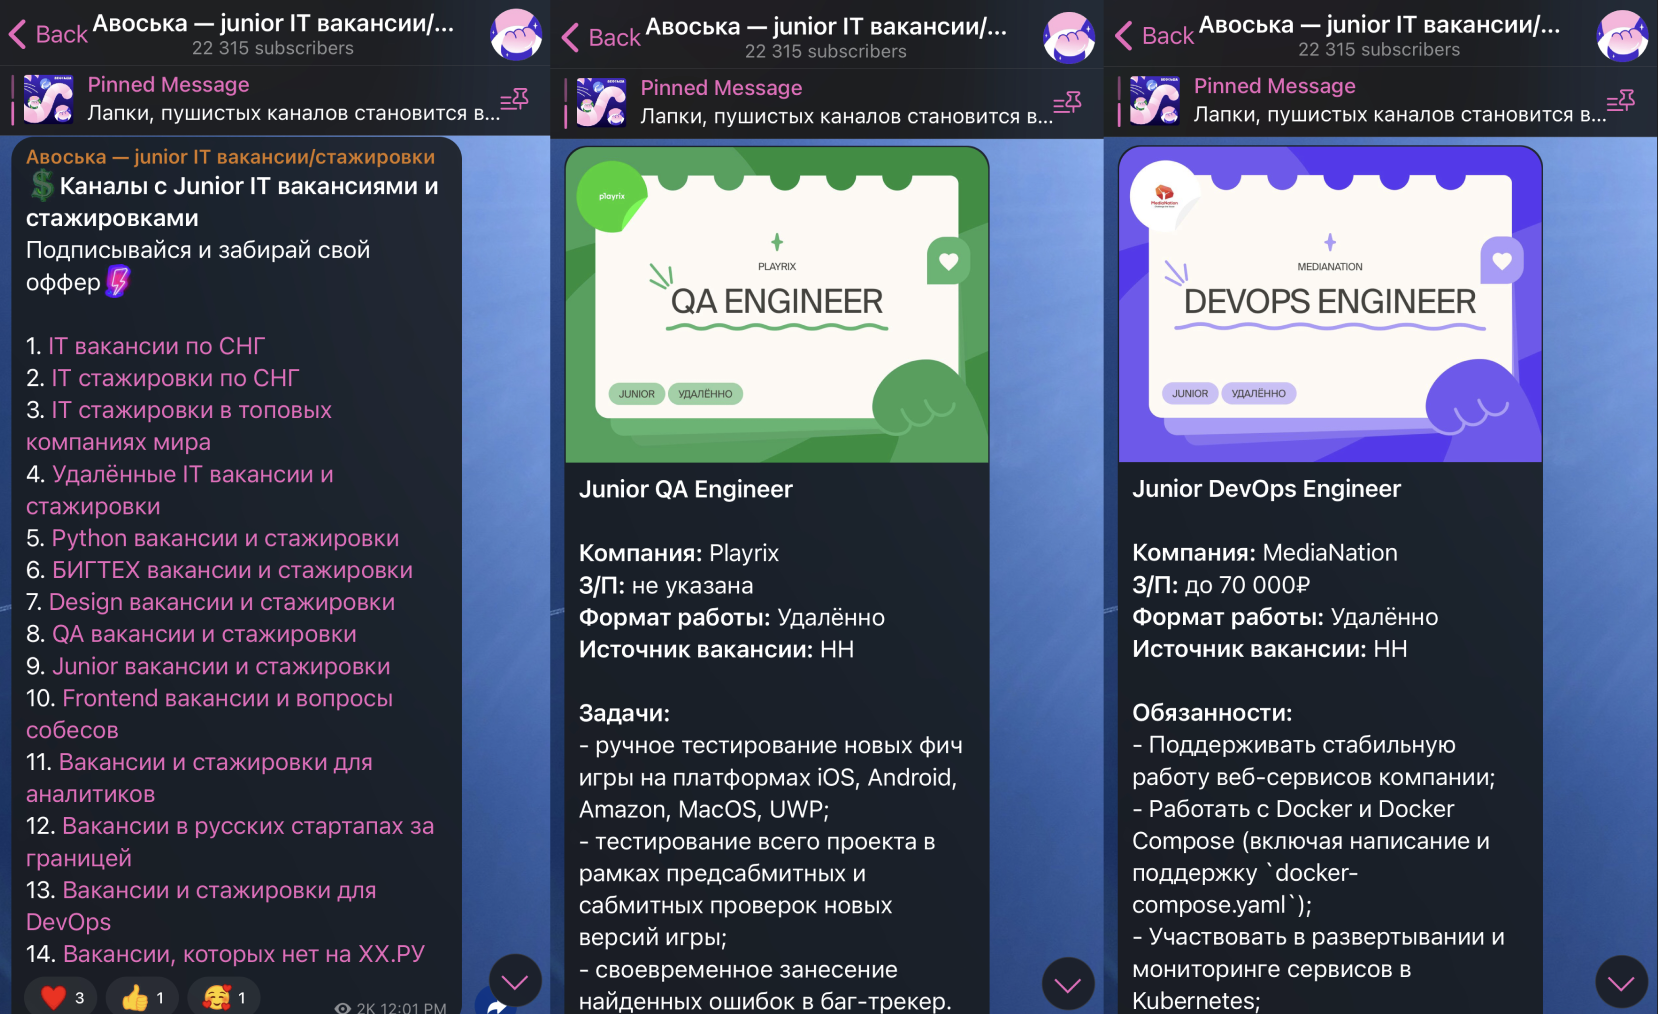Jump to bottom arrow in middle panel
Screen dimensions: 1658x1014
tap(1068, 984)
